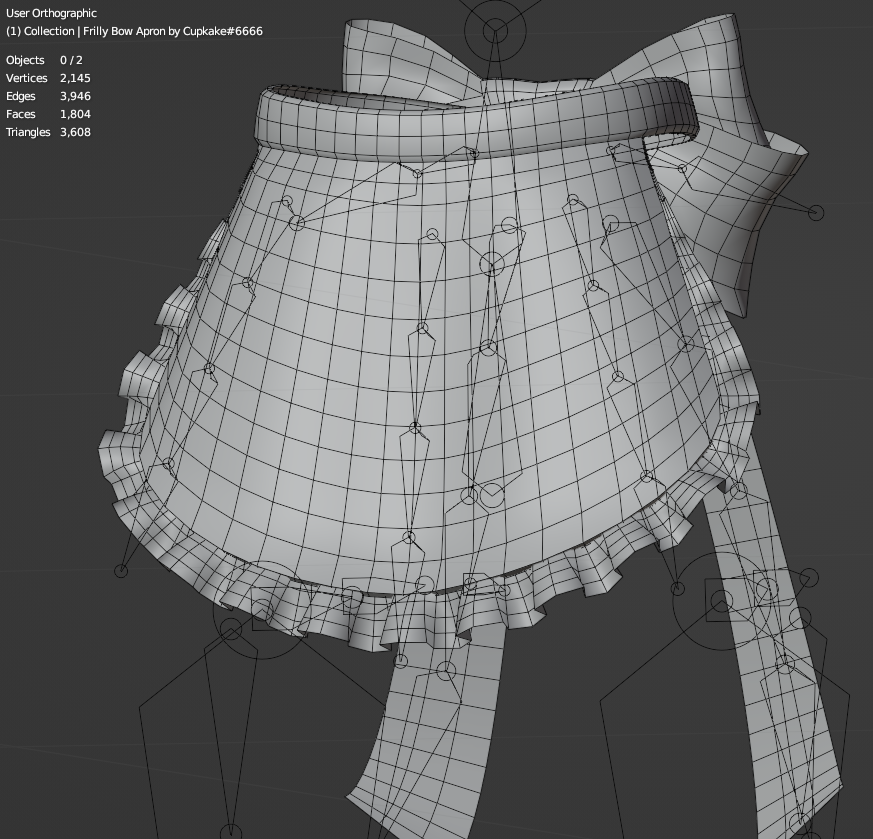Click the small bone tip below the left frills
This screenshot has height=839, width=873.
click(121, 571)
